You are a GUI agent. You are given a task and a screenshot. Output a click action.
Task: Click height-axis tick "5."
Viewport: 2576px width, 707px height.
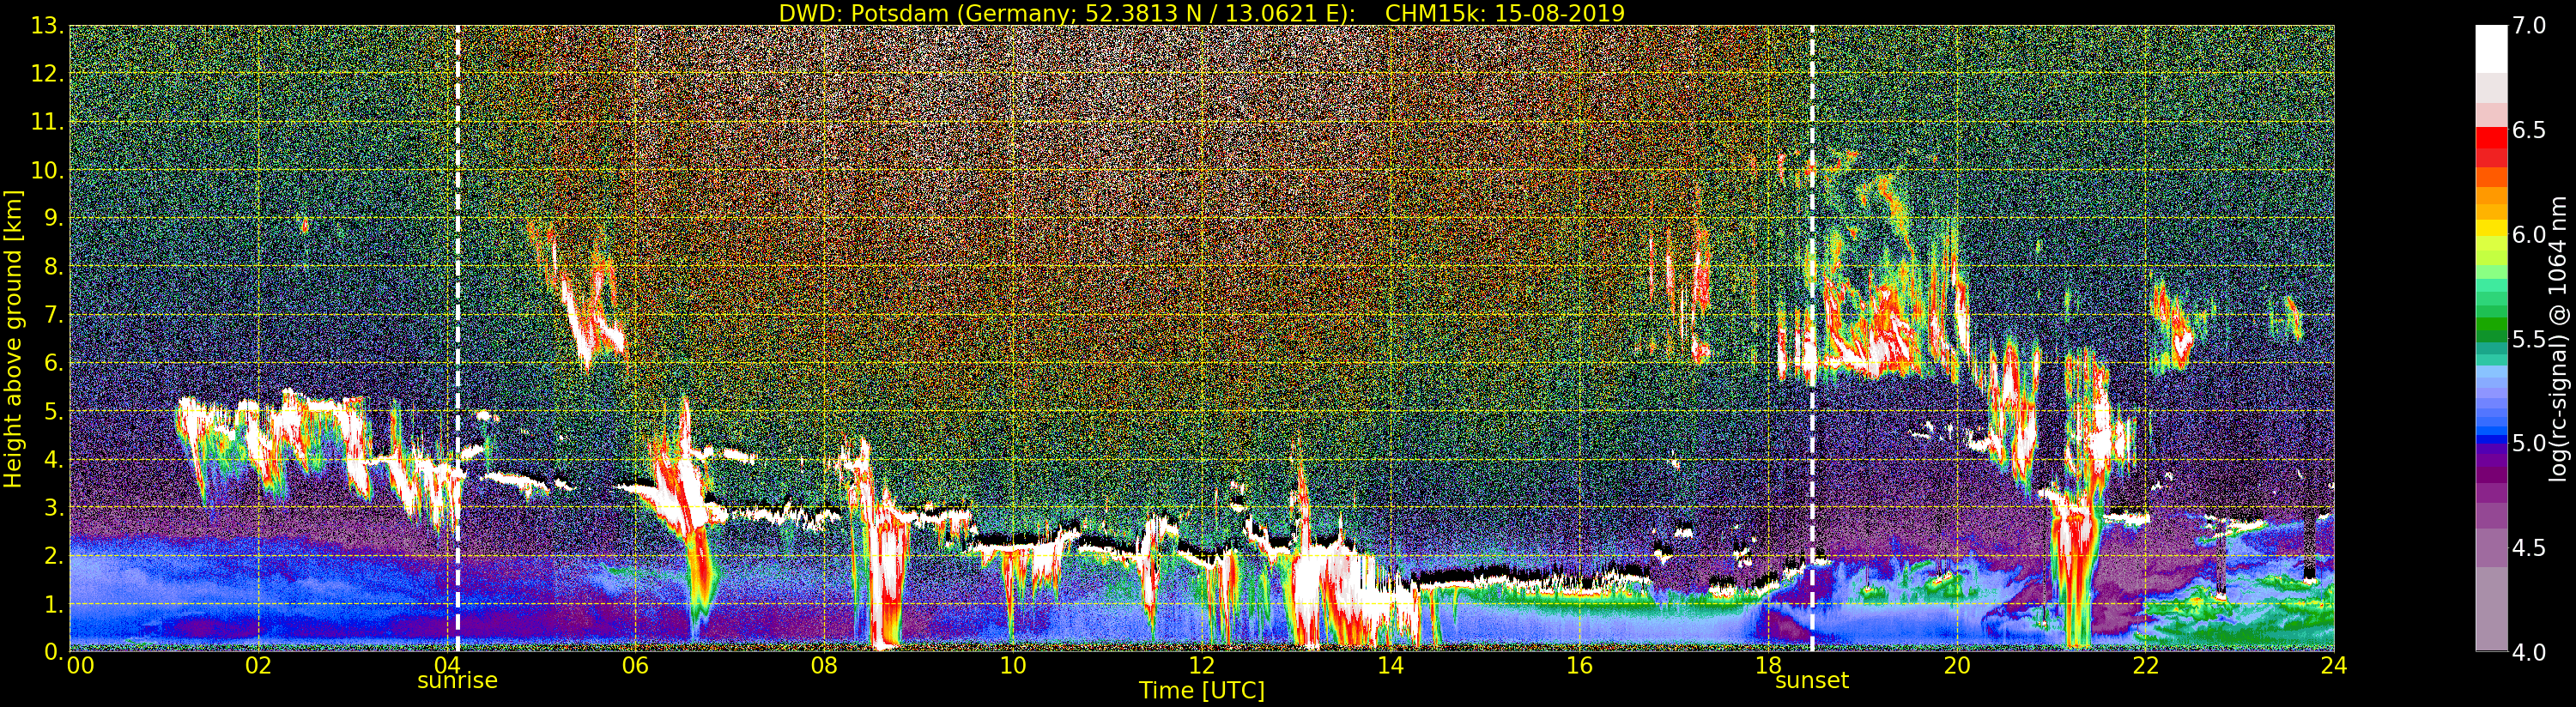(54, 411)
